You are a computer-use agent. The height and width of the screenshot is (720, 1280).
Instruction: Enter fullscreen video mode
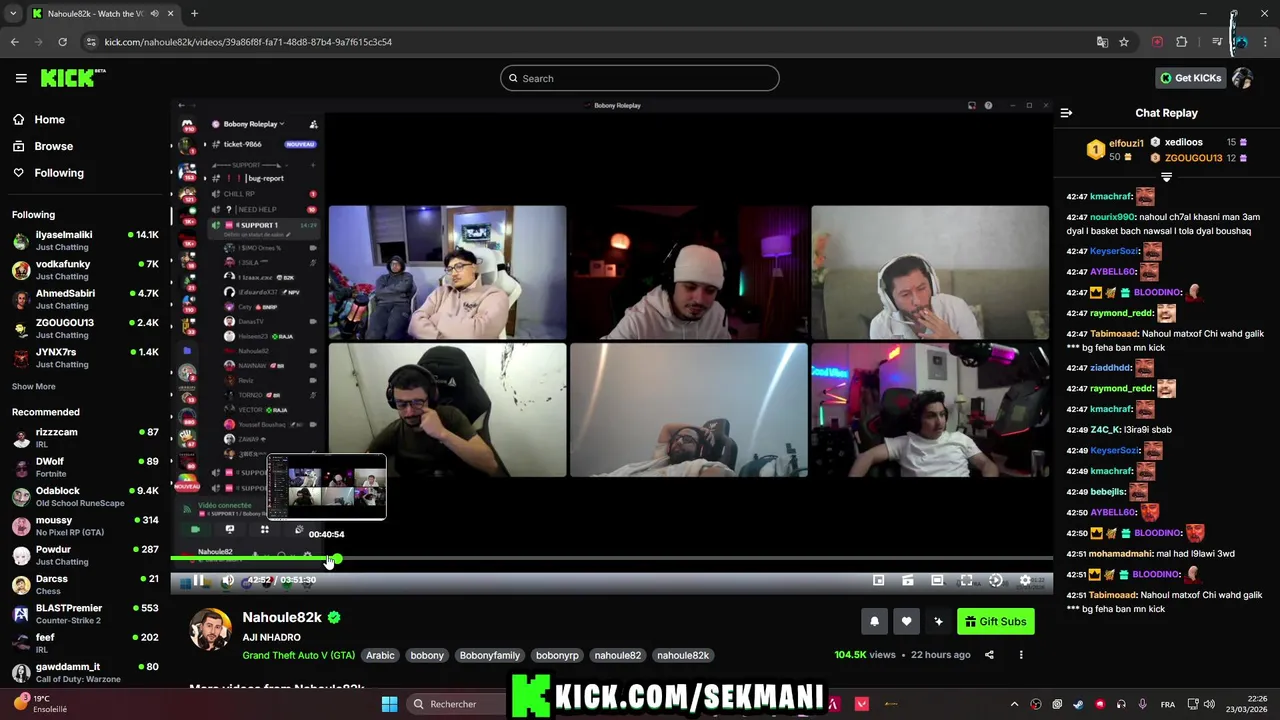[x=966, y=580]
